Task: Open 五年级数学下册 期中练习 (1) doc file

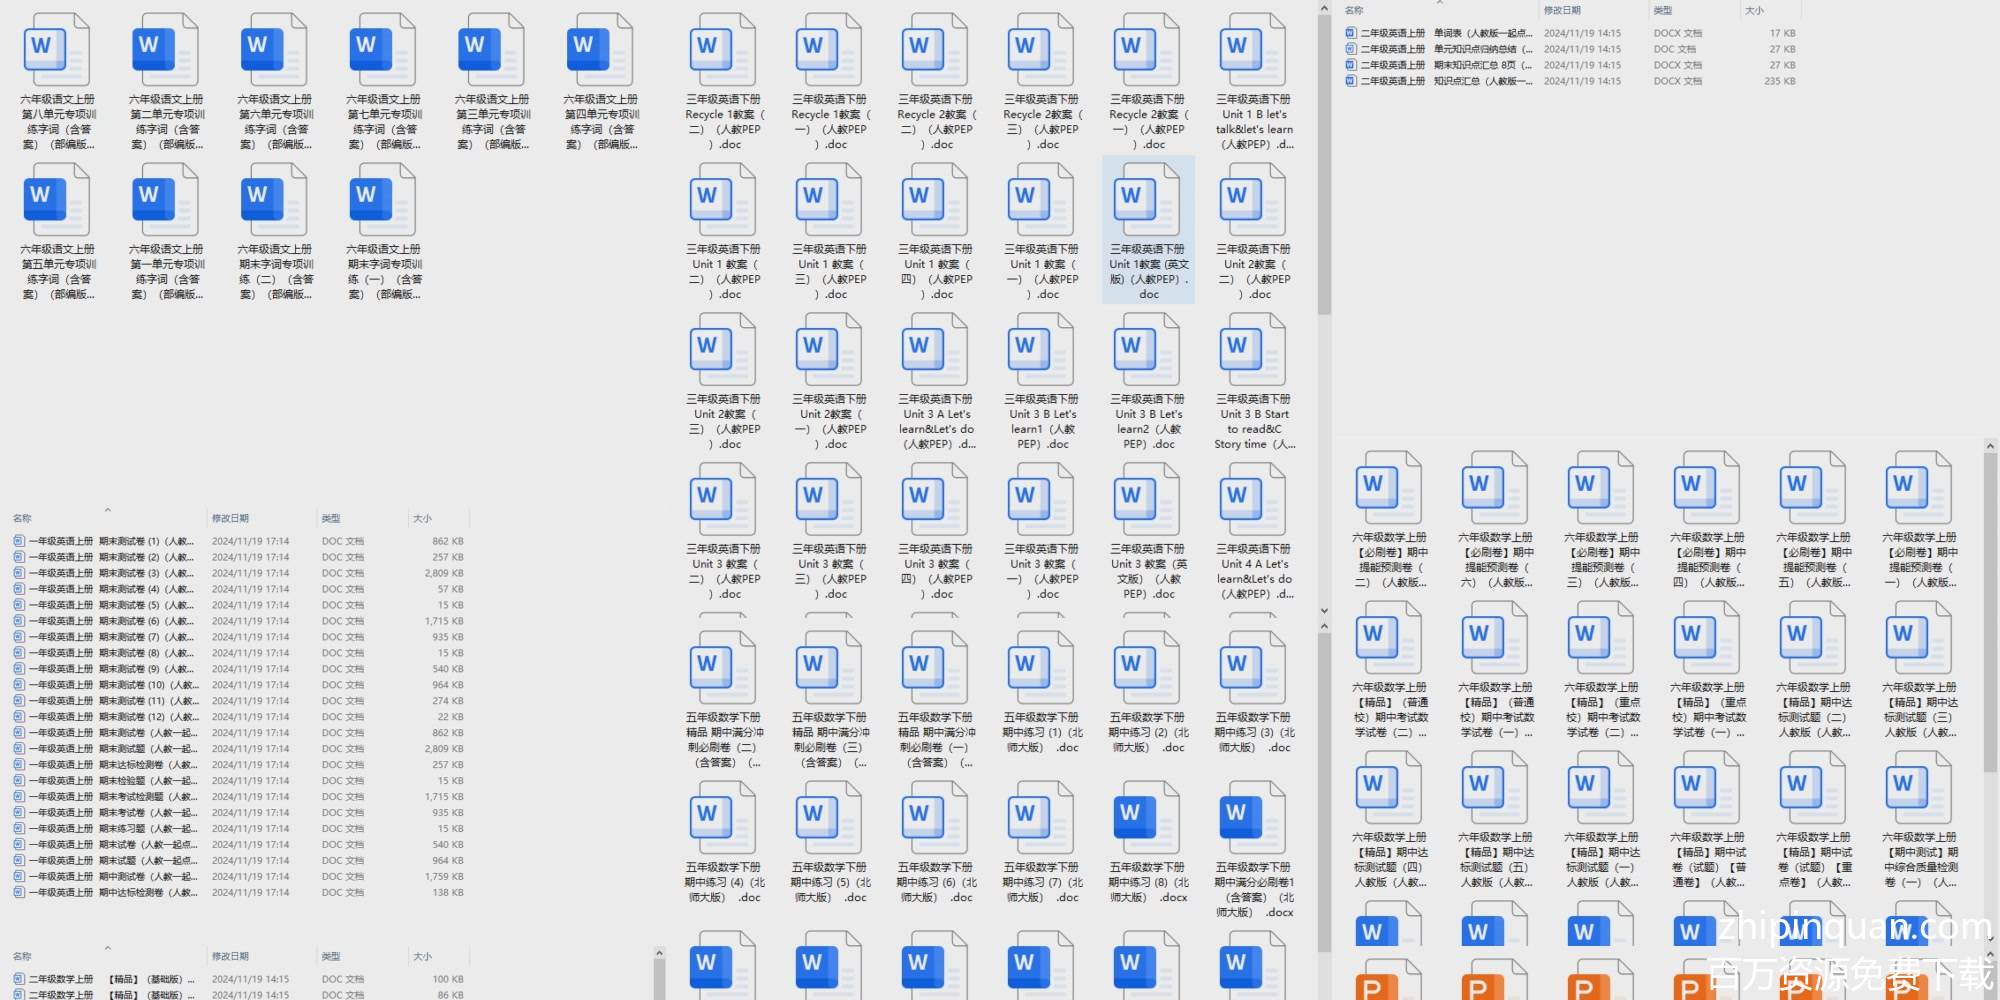Action: click(1041, 668)
